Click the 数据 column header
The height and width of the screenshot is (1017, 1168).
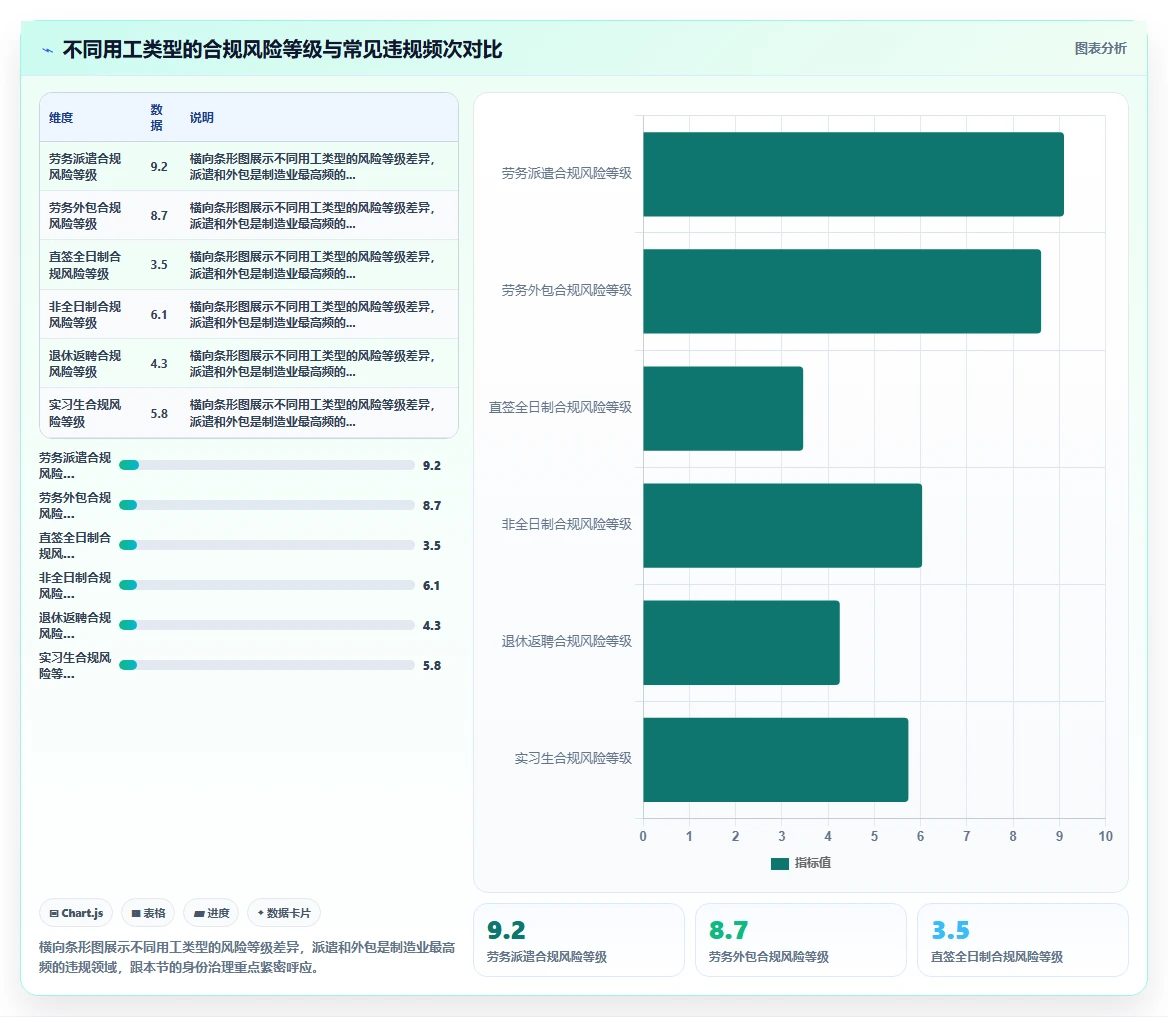156,118
